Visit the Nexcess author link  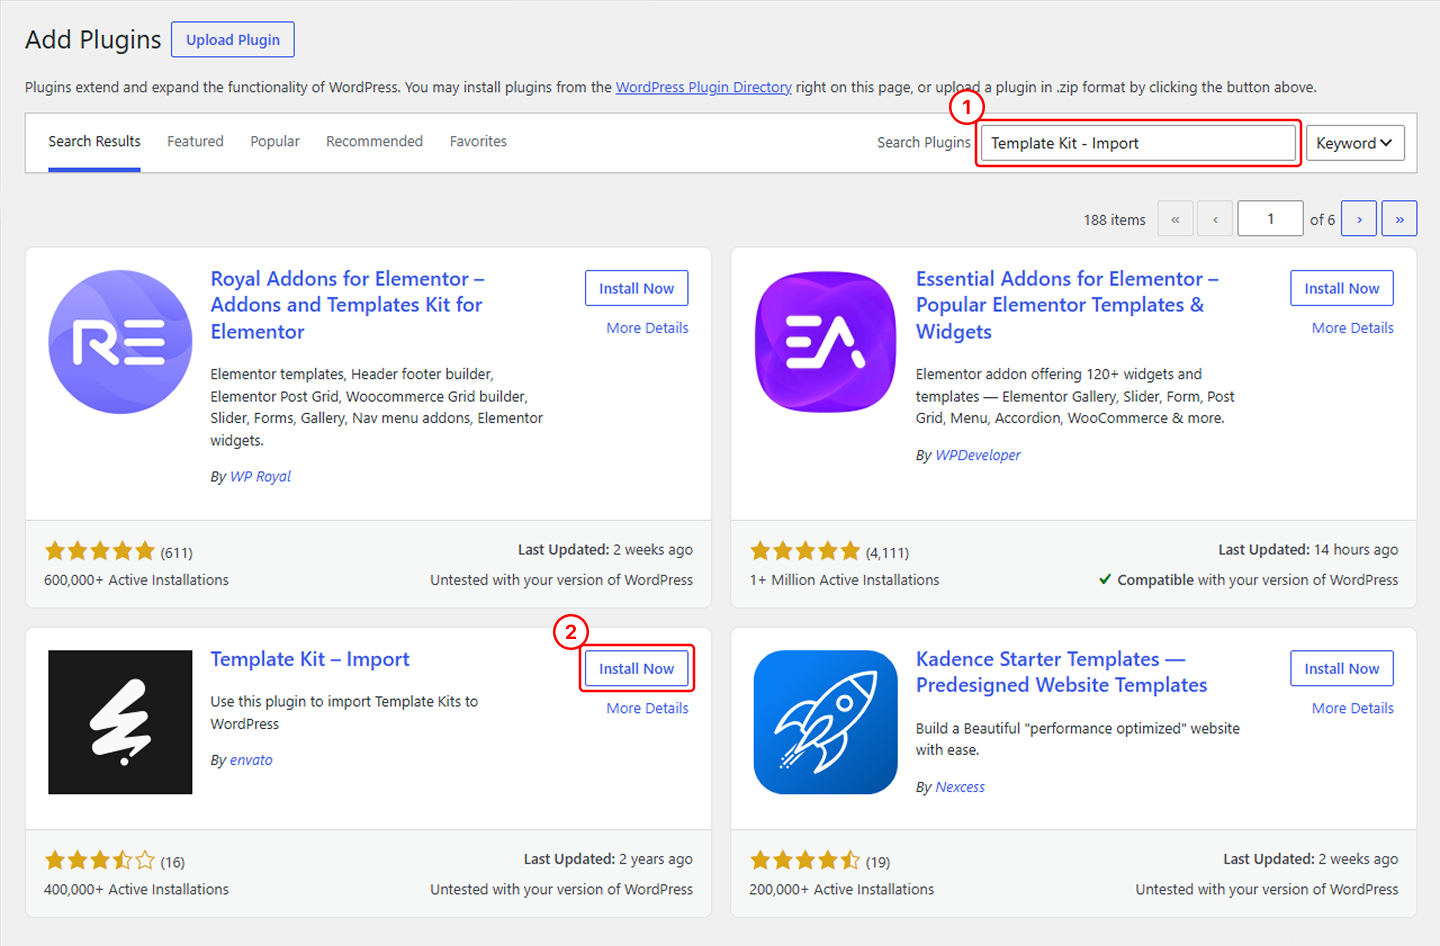click(960, 787)
